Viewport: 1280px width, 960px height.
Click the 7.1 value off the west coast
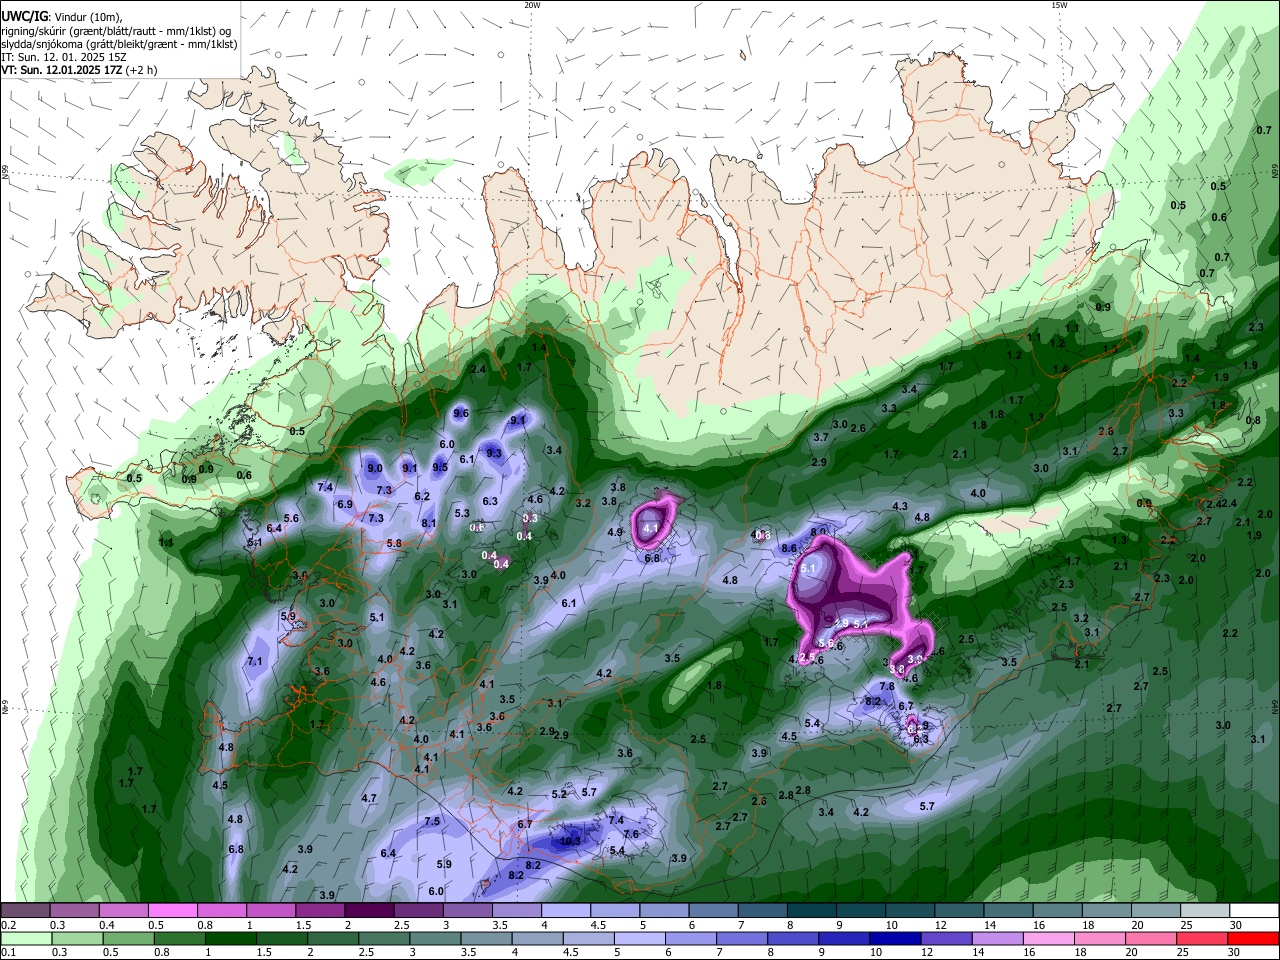(x=254, y=662)
